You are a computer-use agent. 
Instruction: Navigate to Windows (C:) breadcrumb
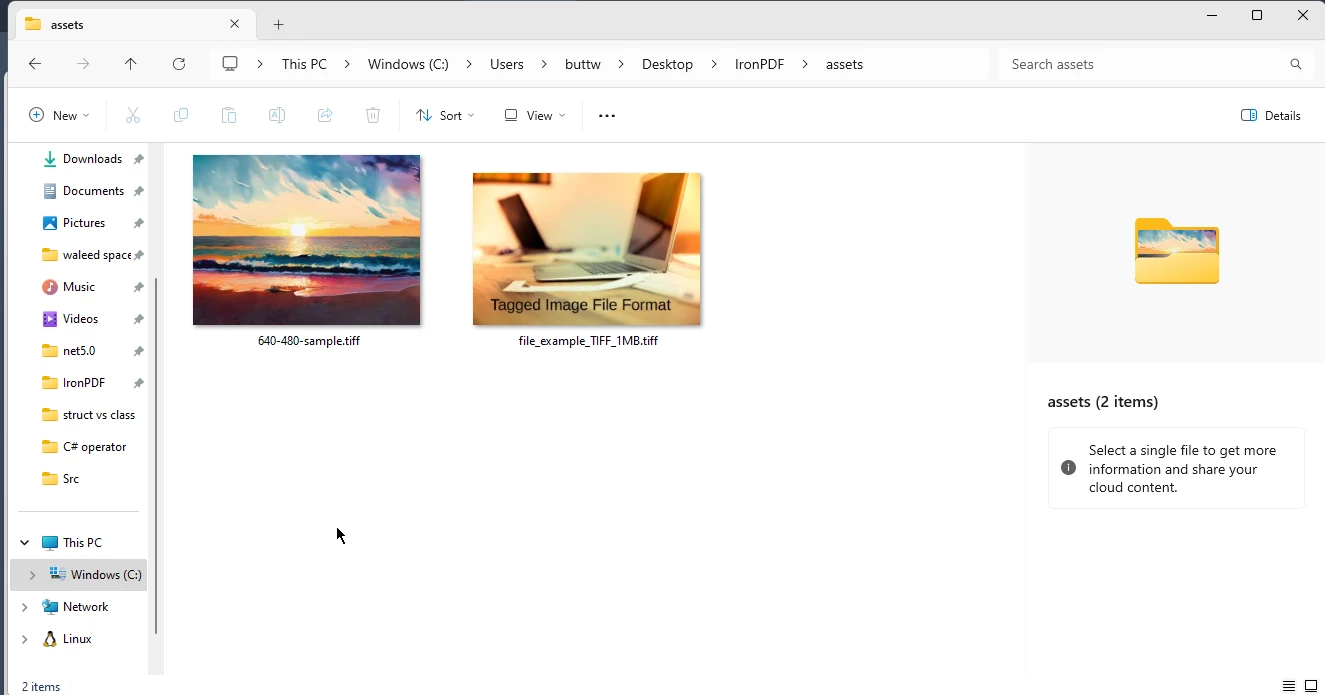408,64
